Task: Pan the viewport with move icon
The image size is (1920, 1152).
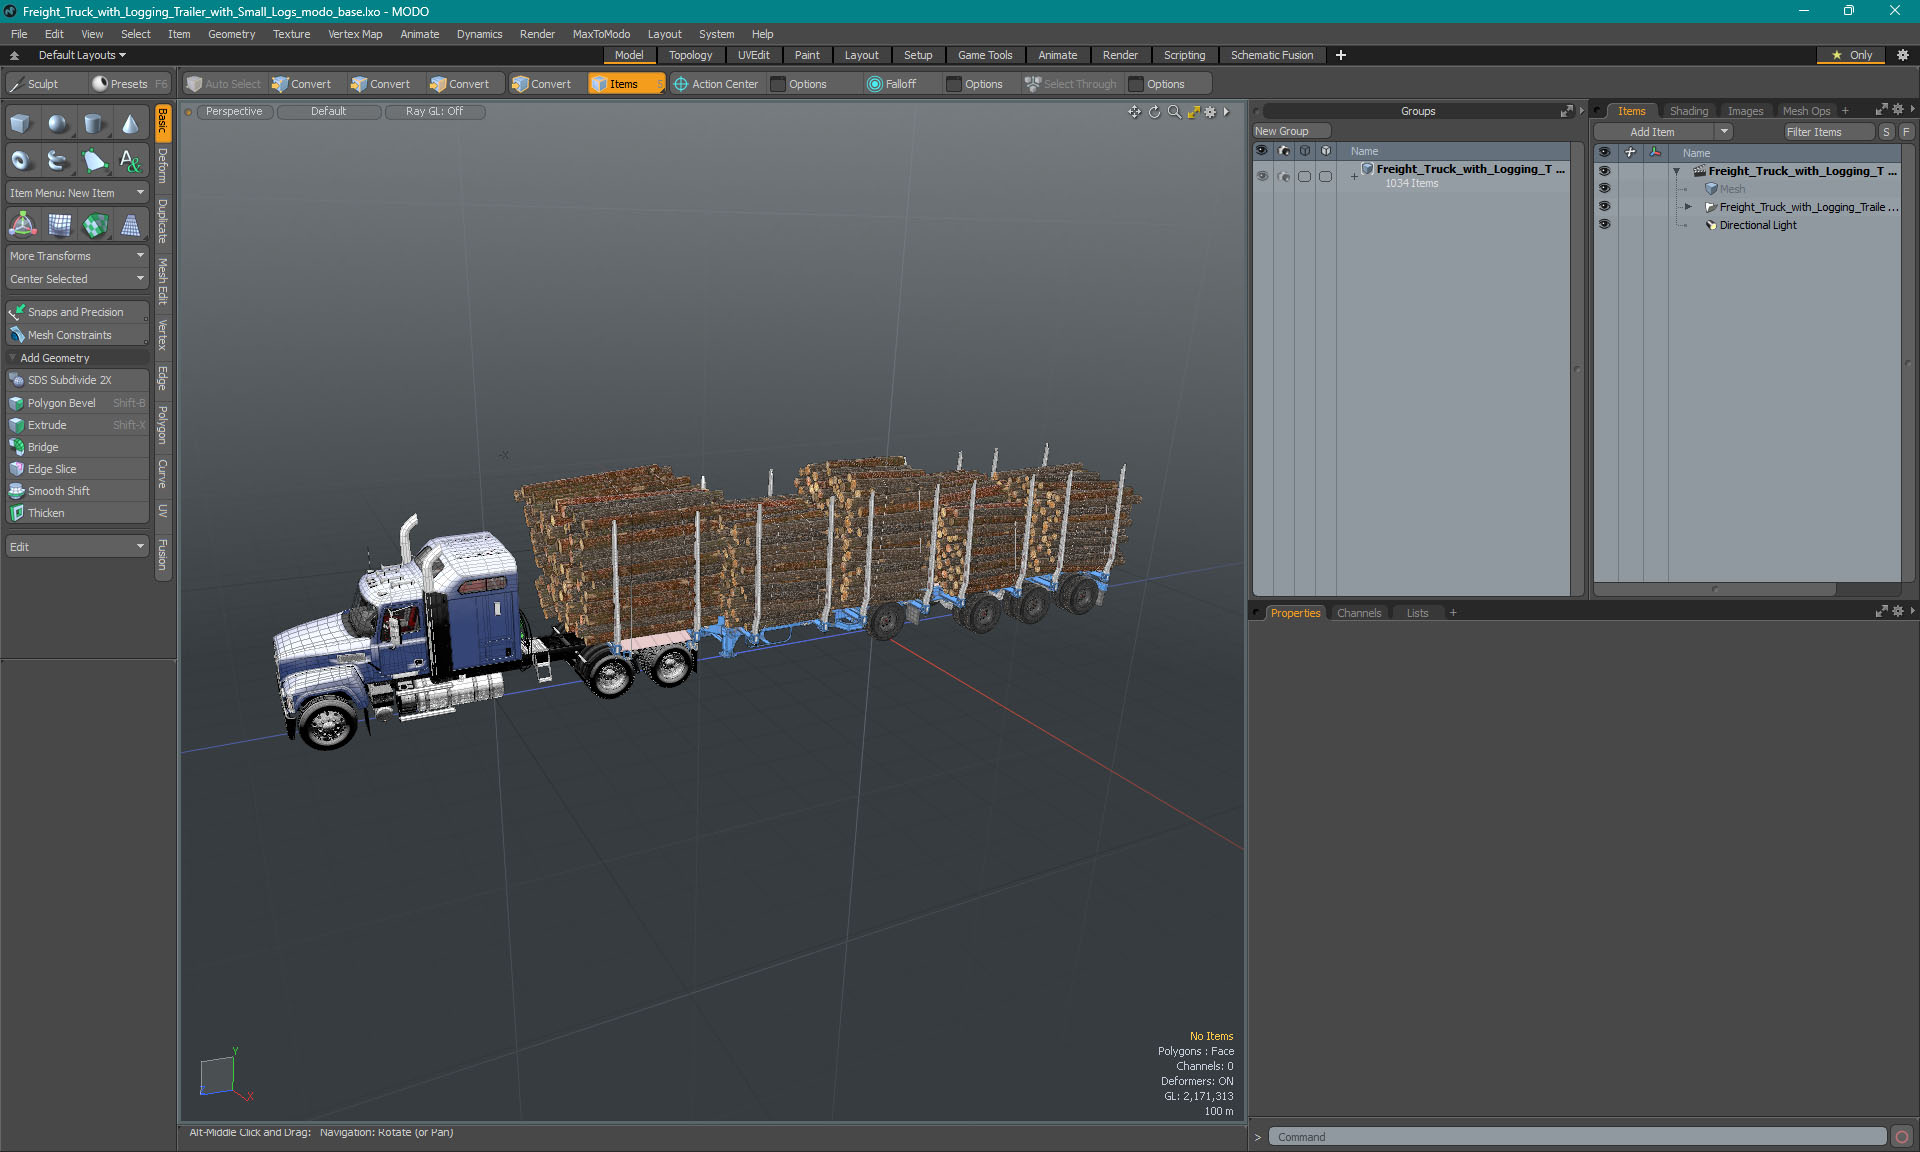Action: pyautogui.click(x=1134, y=112)
